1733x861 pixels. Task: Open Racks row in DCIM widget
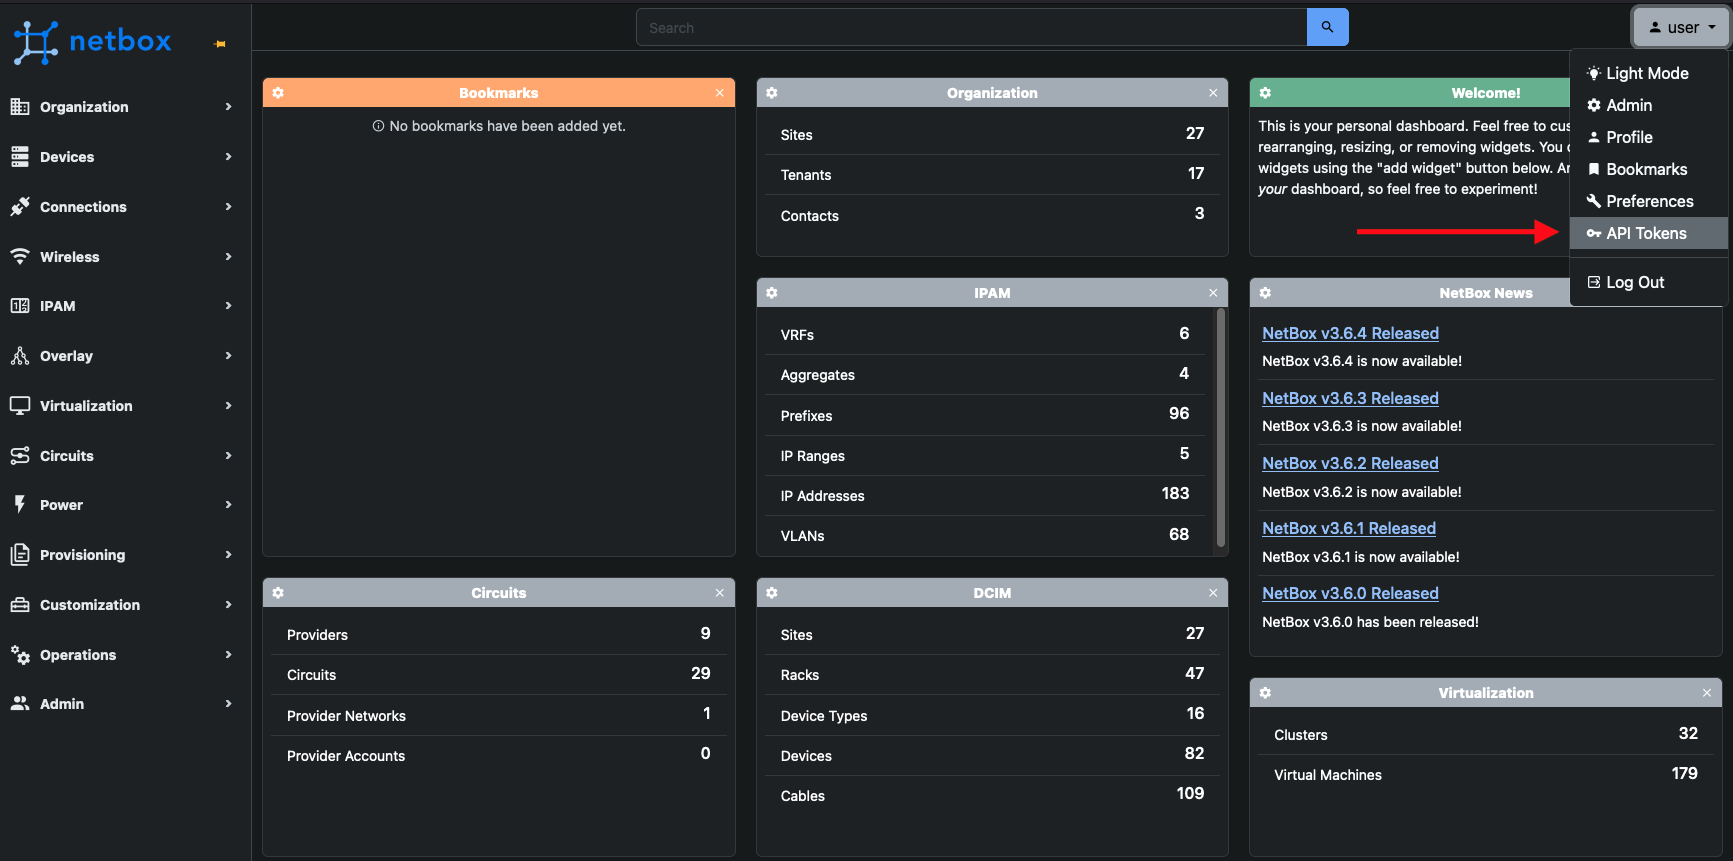(x=992, y=675)
